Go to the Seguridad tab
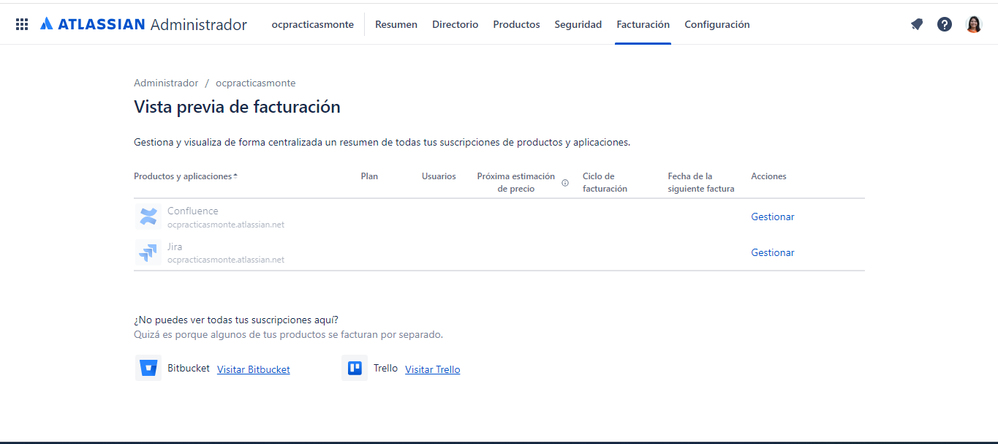 coord(578,25)
